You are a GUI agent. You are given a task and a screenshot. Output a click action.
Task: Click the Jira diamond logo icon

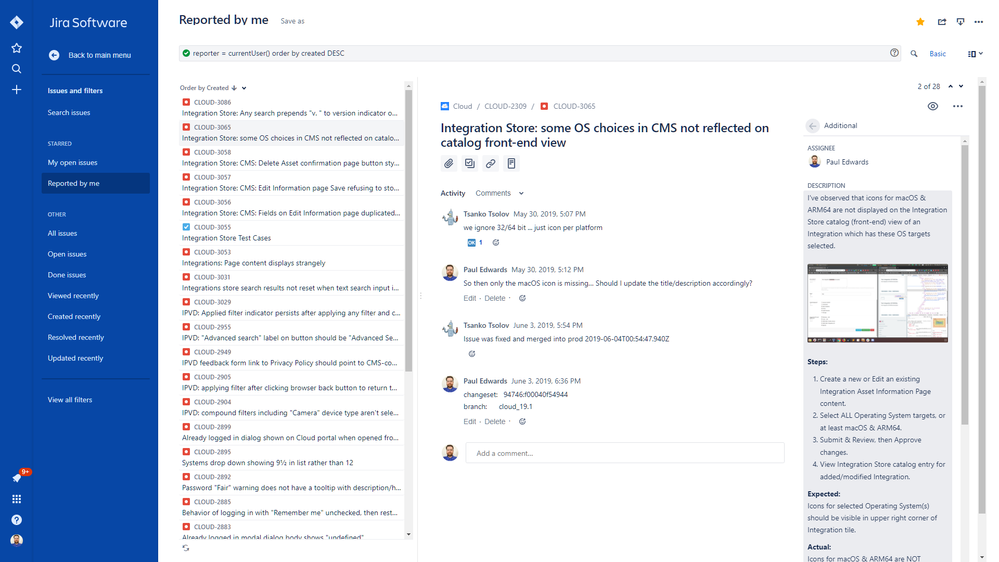[x=17, y=22]
